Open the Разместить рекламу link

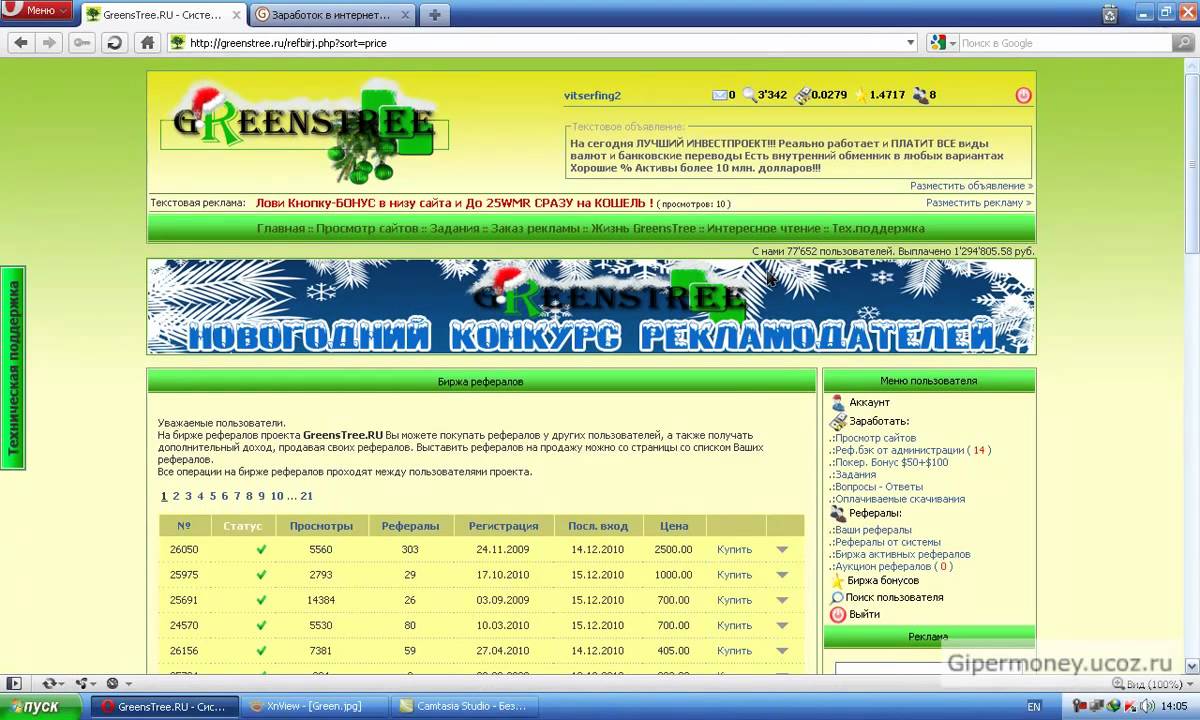pyautogui.click(x=978, y=202)
